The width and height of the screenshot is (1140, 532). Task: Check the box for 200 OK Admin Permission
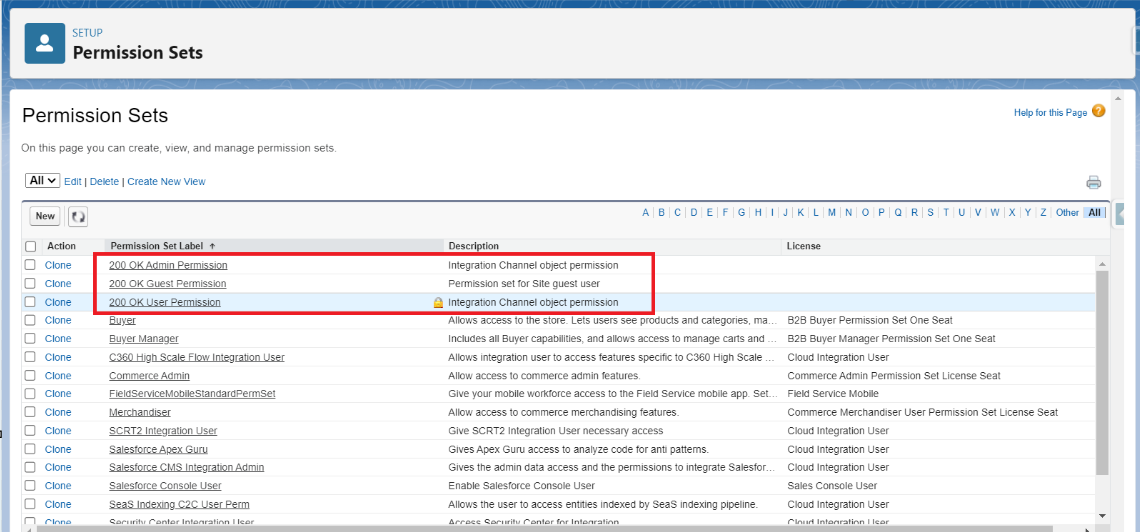(31, 265)
